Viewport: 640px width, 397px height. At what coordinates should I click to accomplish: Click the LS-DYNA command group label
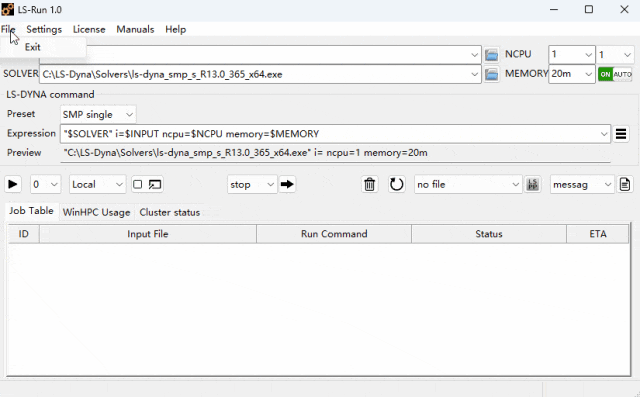click(x=50, y=95)
